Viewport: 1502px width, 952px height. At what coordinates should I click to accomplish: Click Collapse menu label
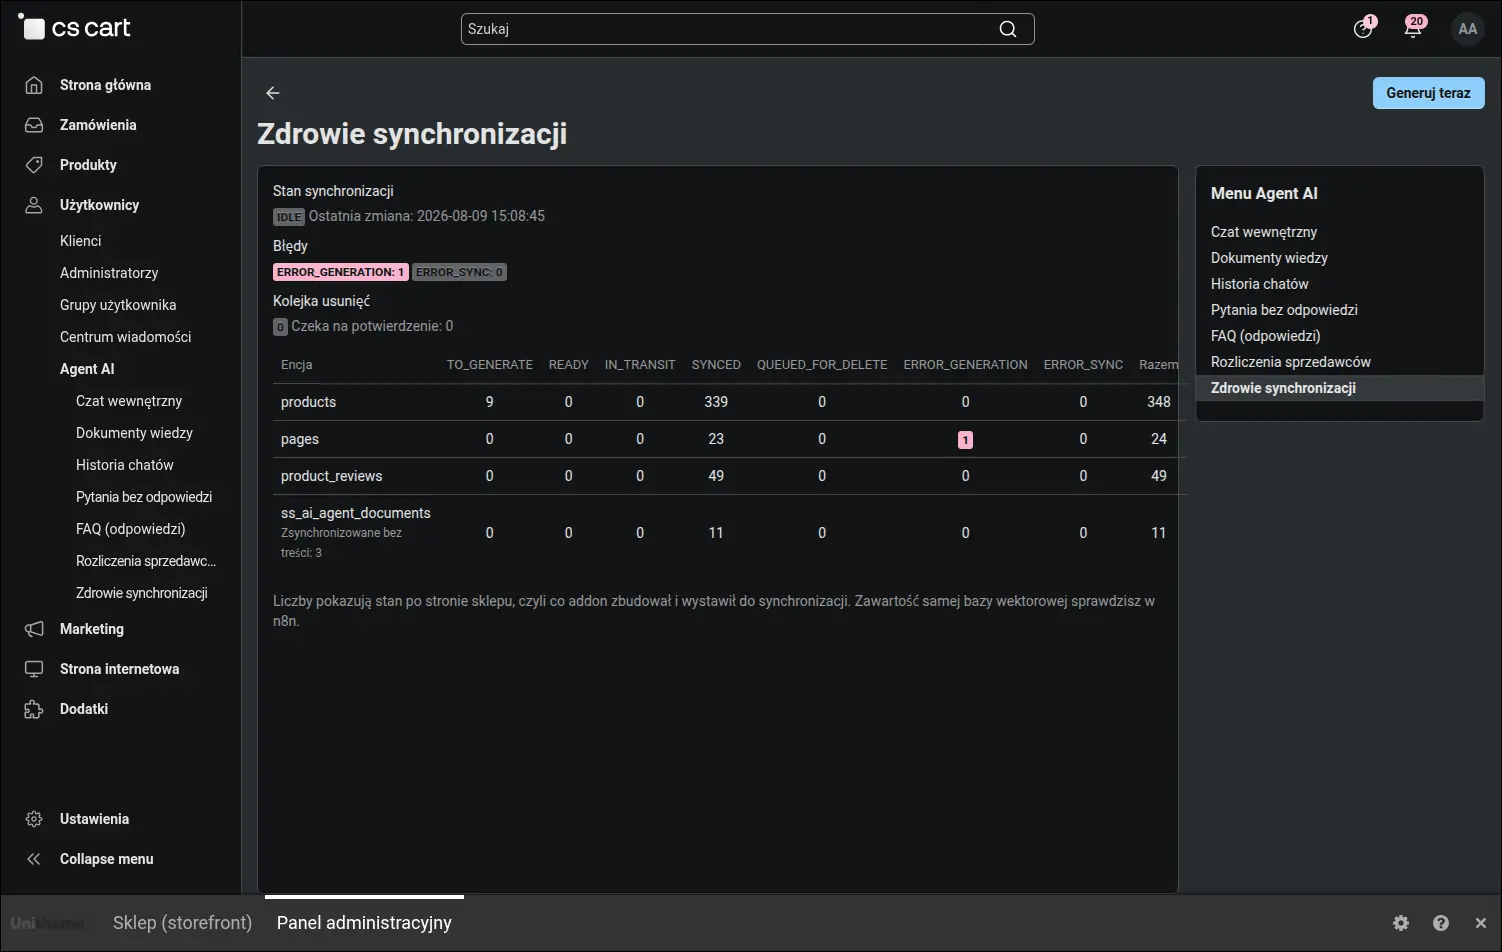coord(106,859)
